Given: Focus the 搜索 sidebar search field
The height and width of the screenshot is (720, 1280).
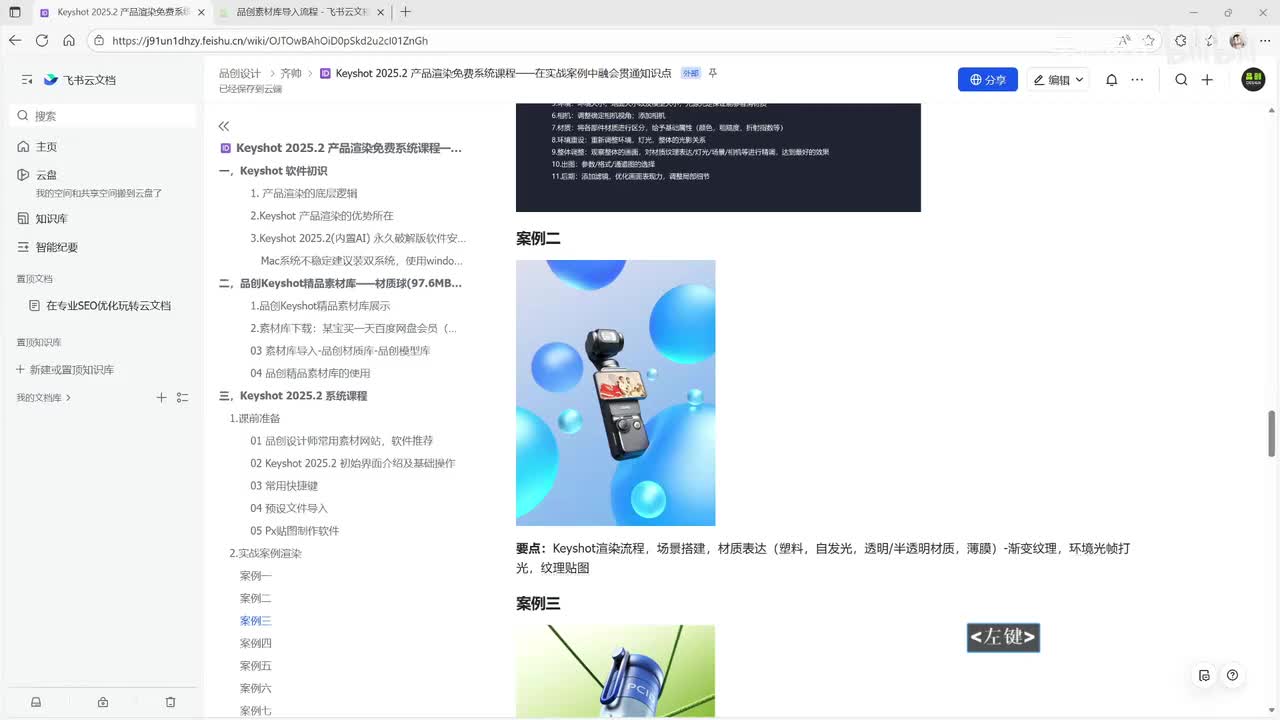Looking at the screenshot, I should click(x=103, y=116).
